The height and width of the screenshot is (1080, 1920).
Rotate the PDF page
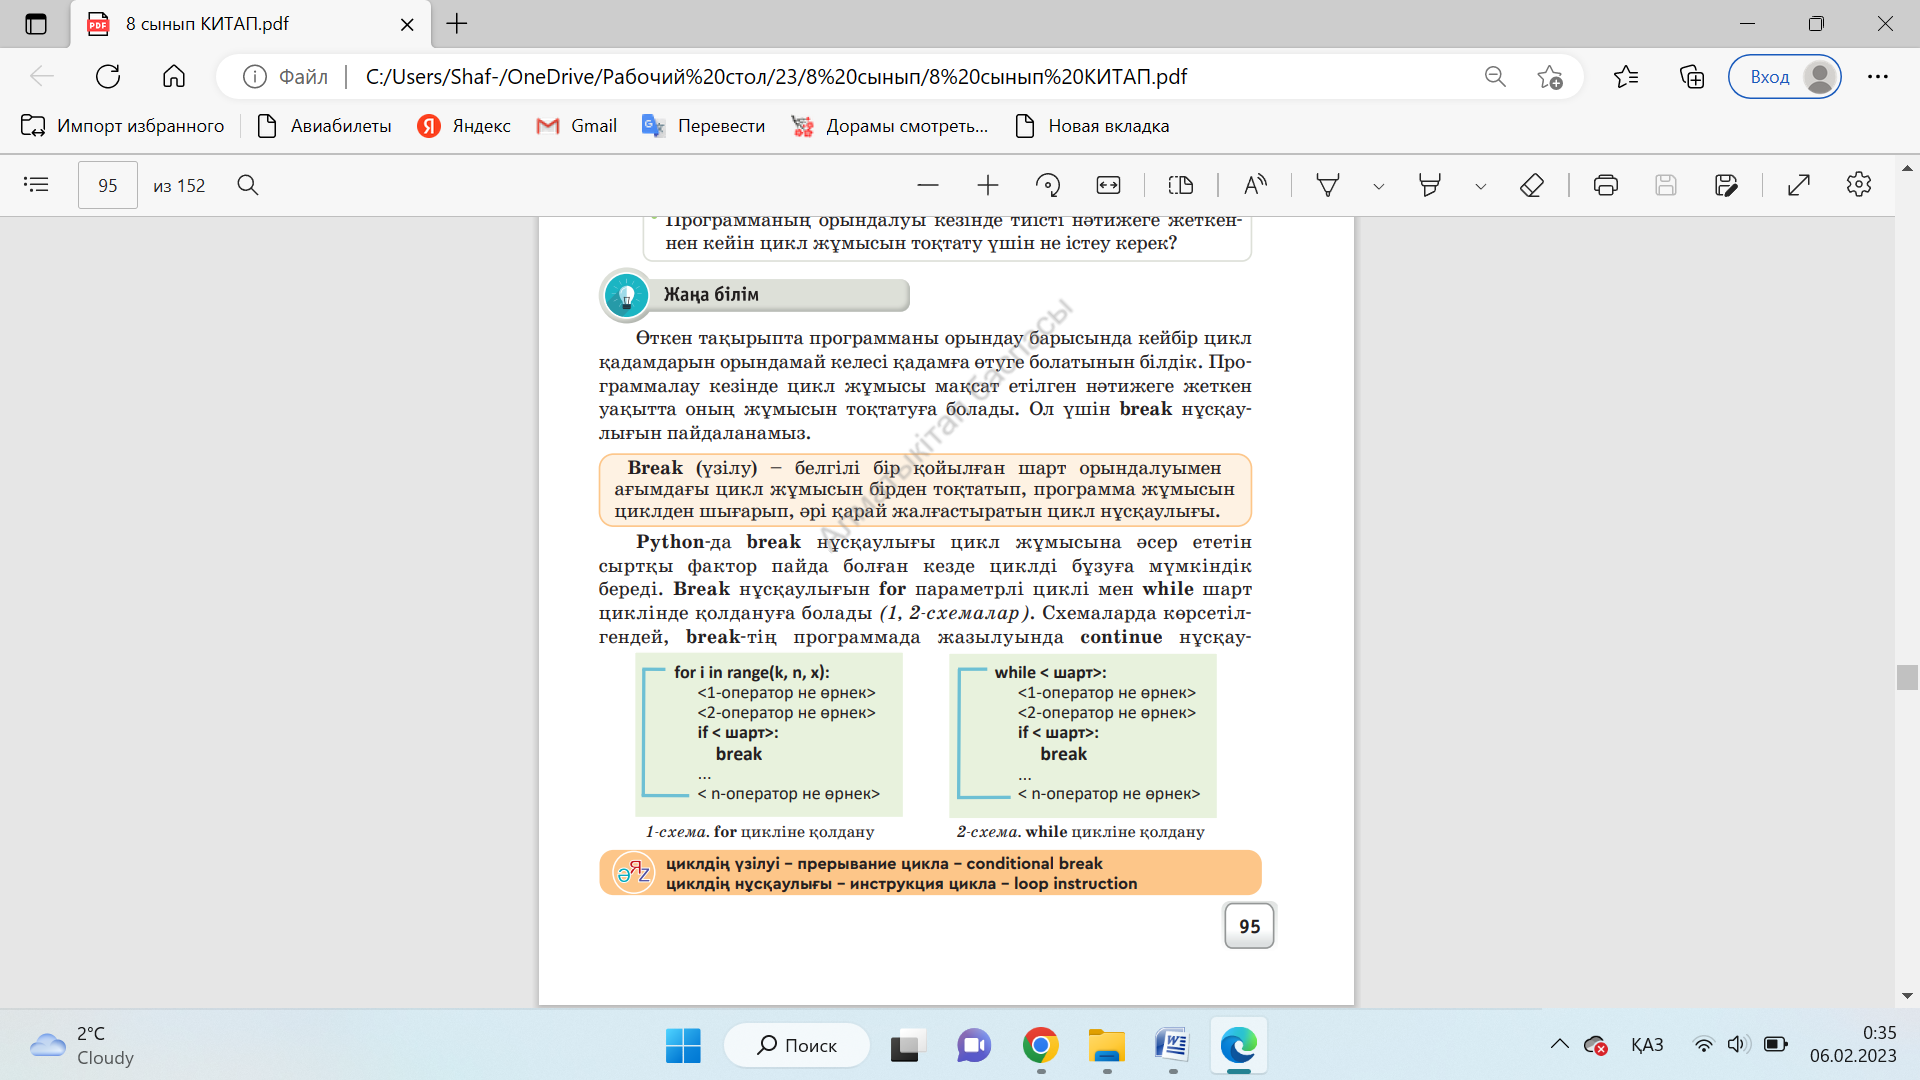click(x=1048, y=185)
